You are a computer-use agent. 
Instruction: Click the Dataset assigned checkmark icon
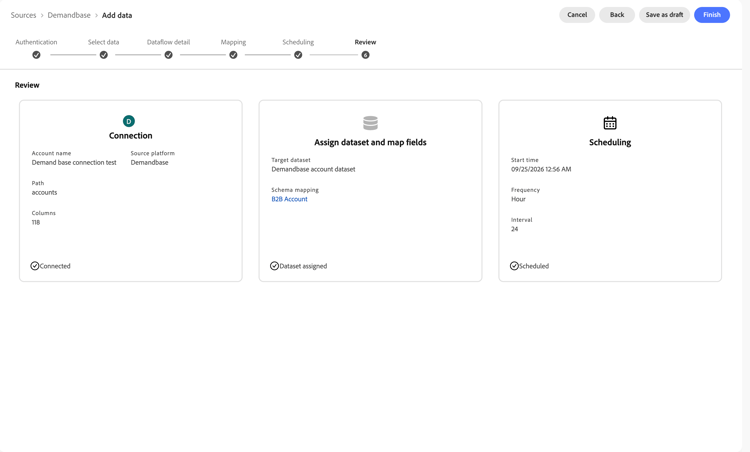(x=275, y=266)
